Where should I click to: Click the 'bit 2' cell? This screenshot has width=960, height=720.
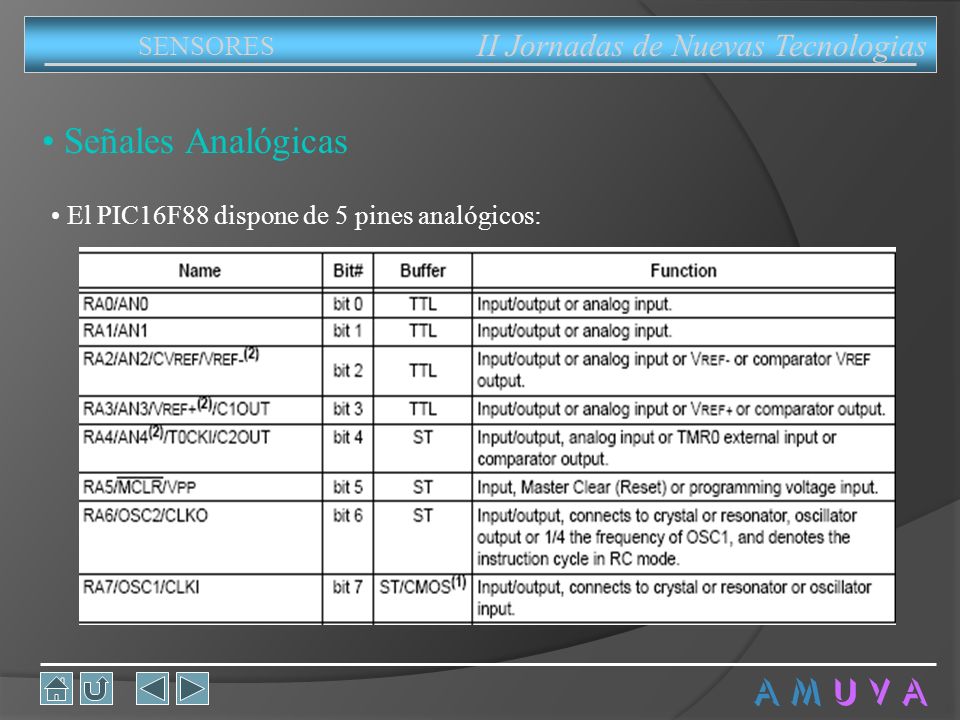click(x=348, y=370)
